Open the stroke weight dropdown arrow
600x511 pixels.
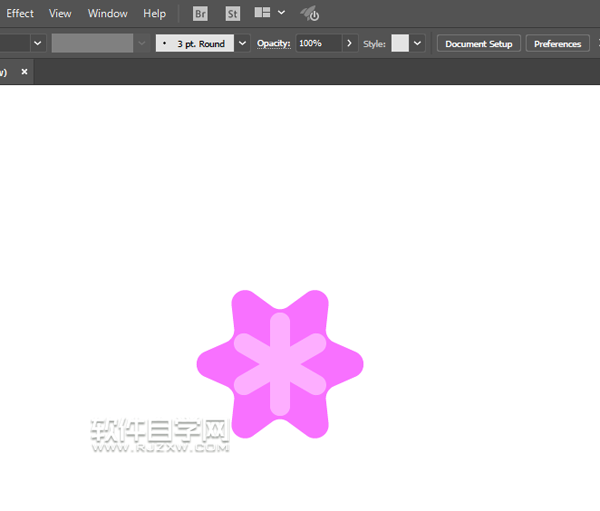click(x=38, y=44)
